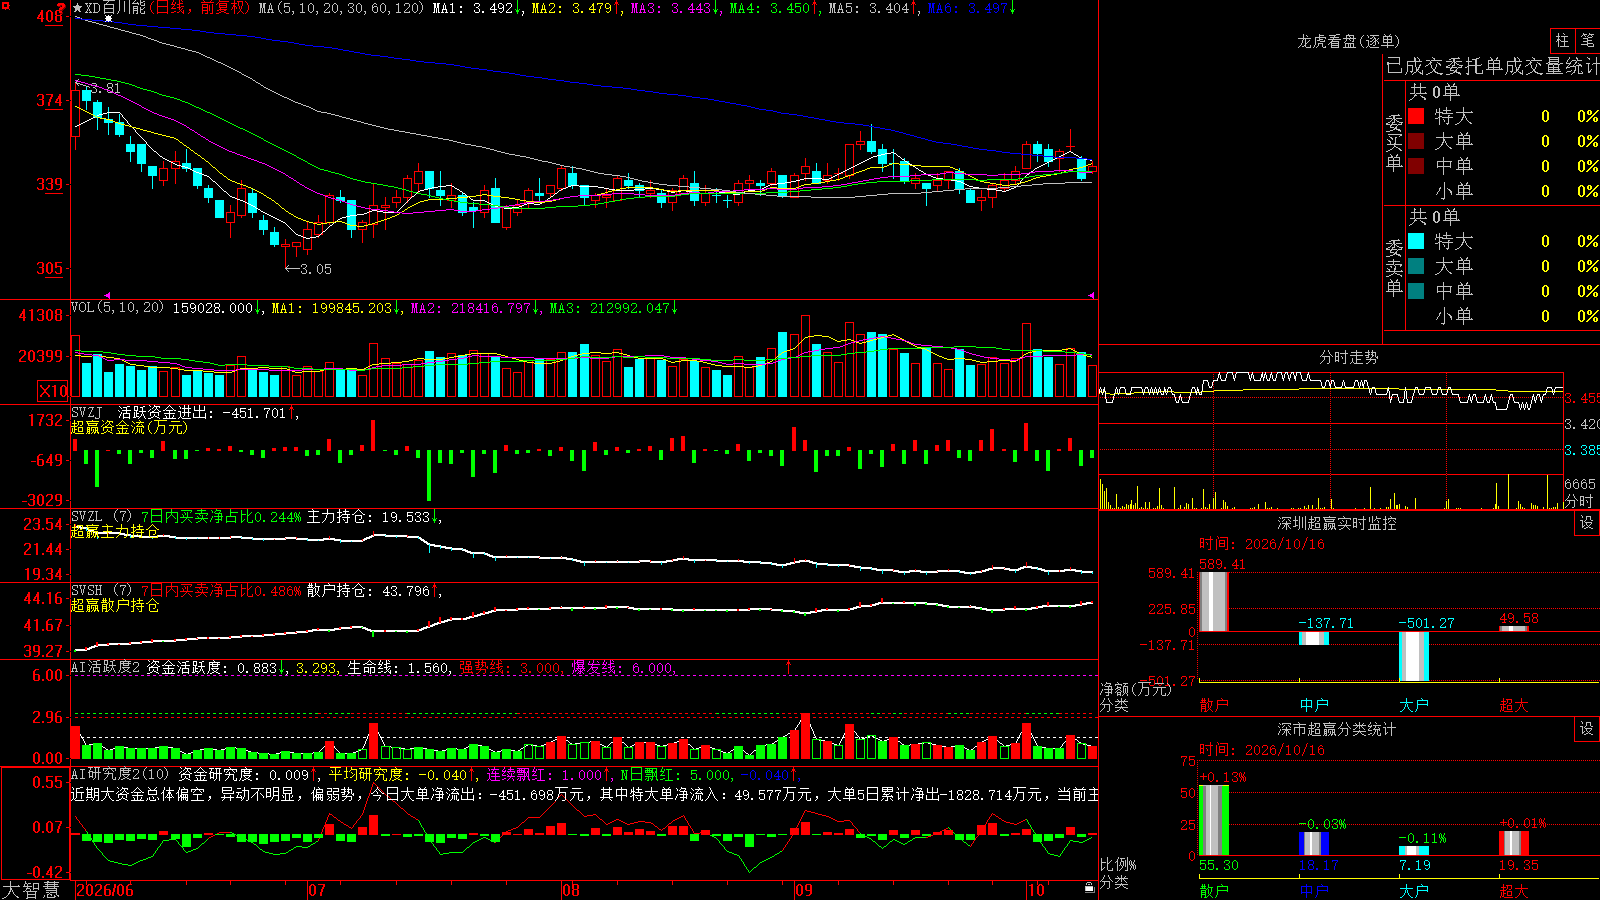Click the 大智慧 logo at bottom-left

click(31, 890)
